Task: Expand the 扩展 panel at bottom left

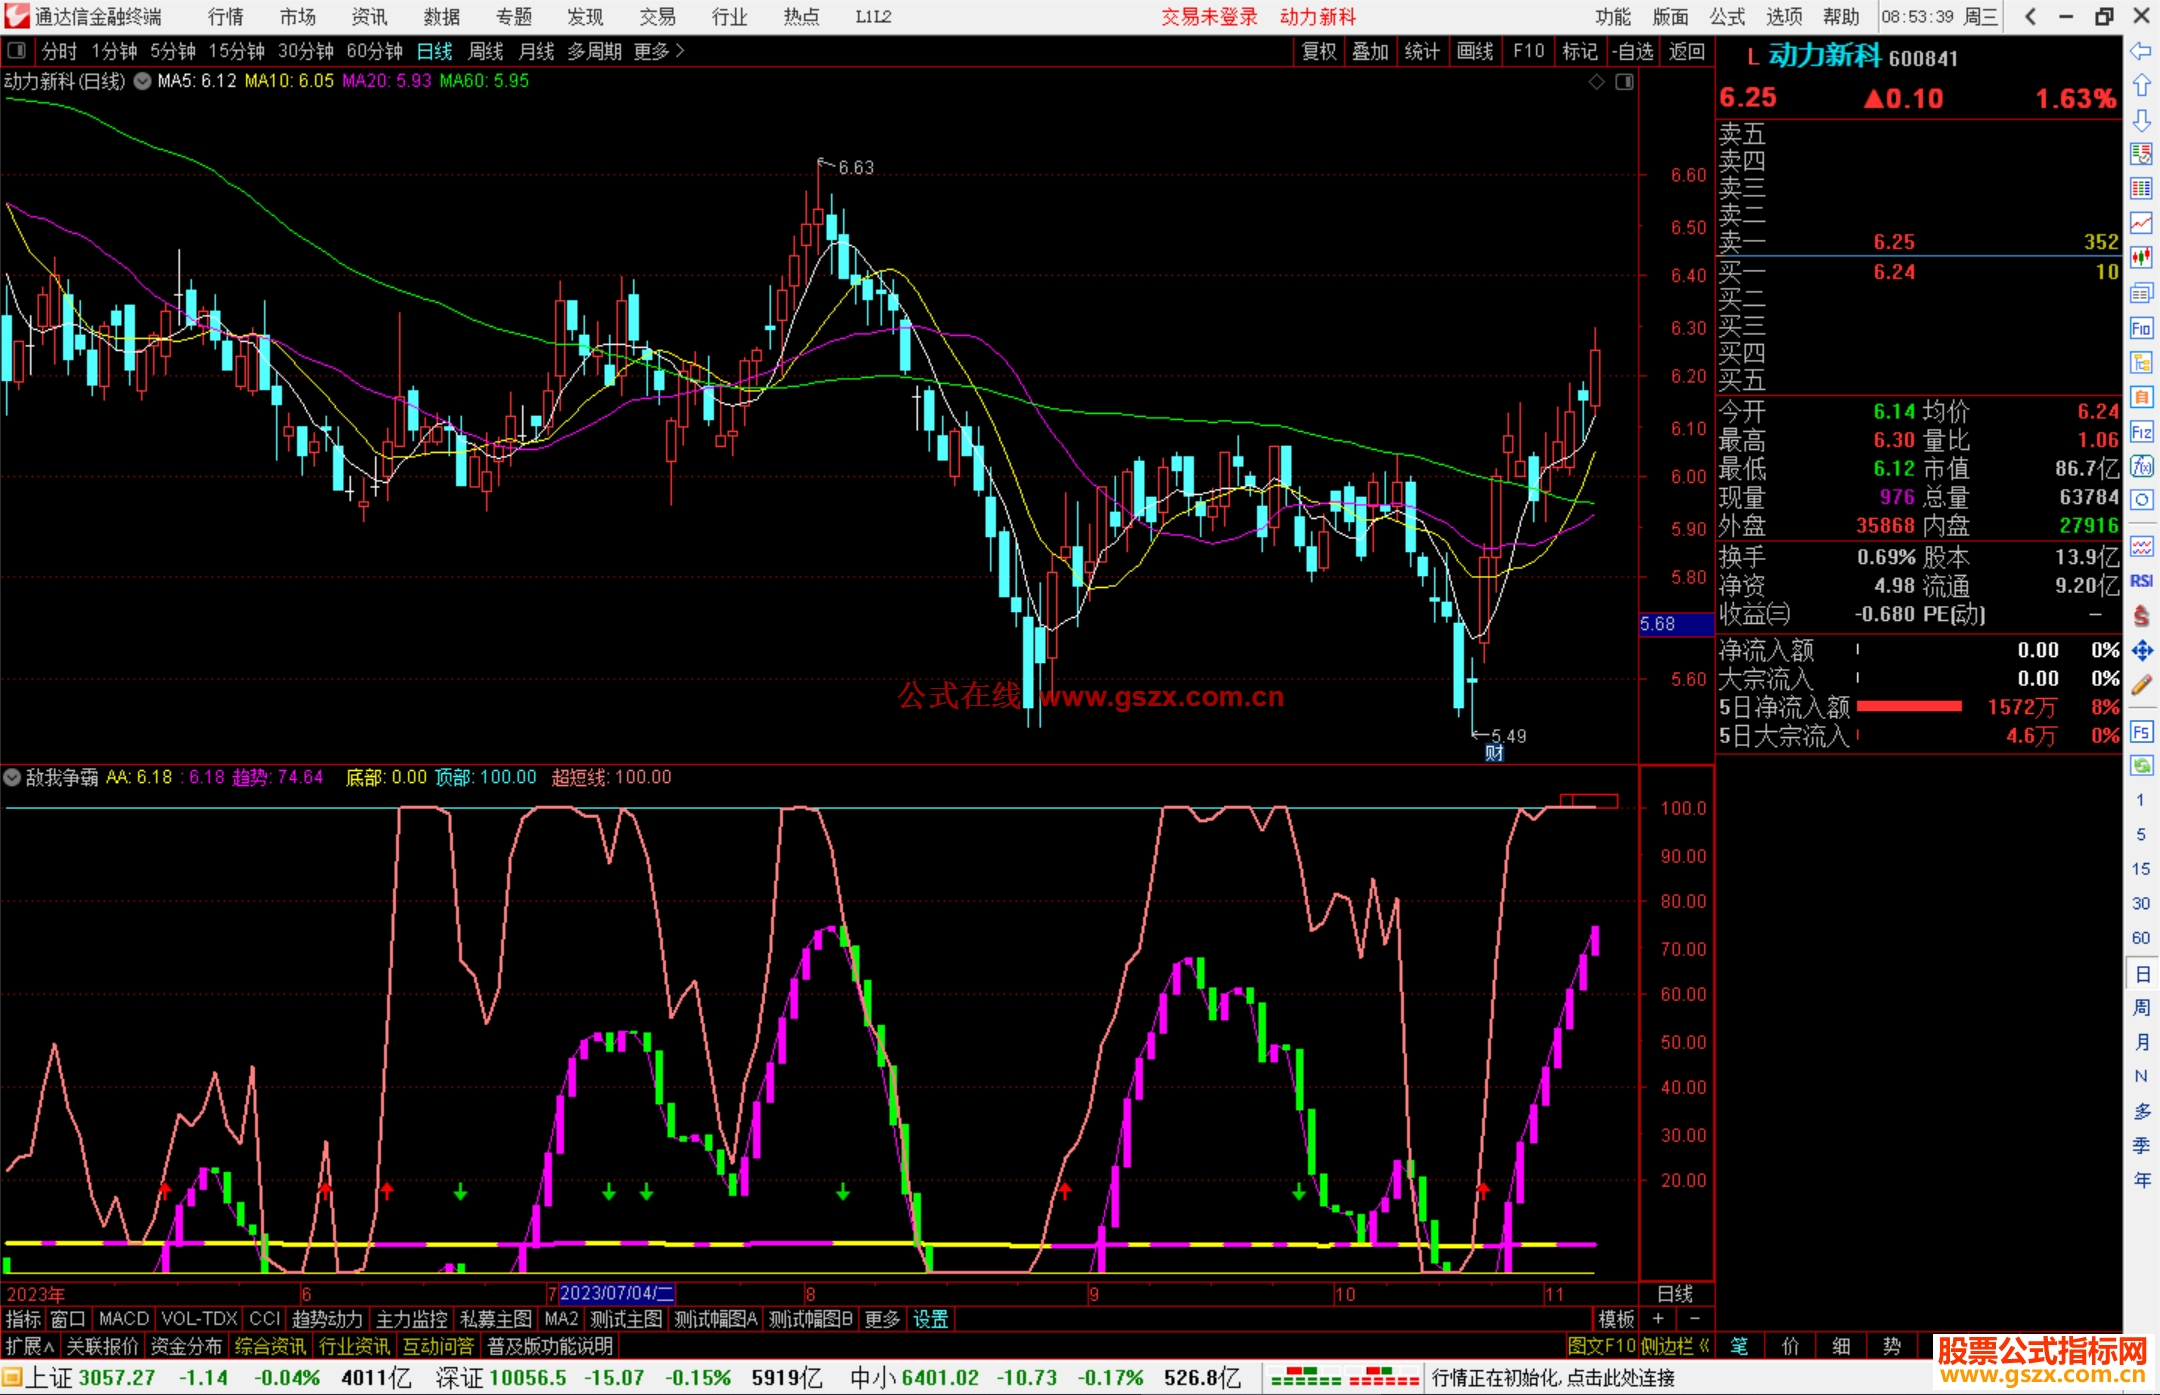Action: pyautogui.click(x=29, y=1346)
